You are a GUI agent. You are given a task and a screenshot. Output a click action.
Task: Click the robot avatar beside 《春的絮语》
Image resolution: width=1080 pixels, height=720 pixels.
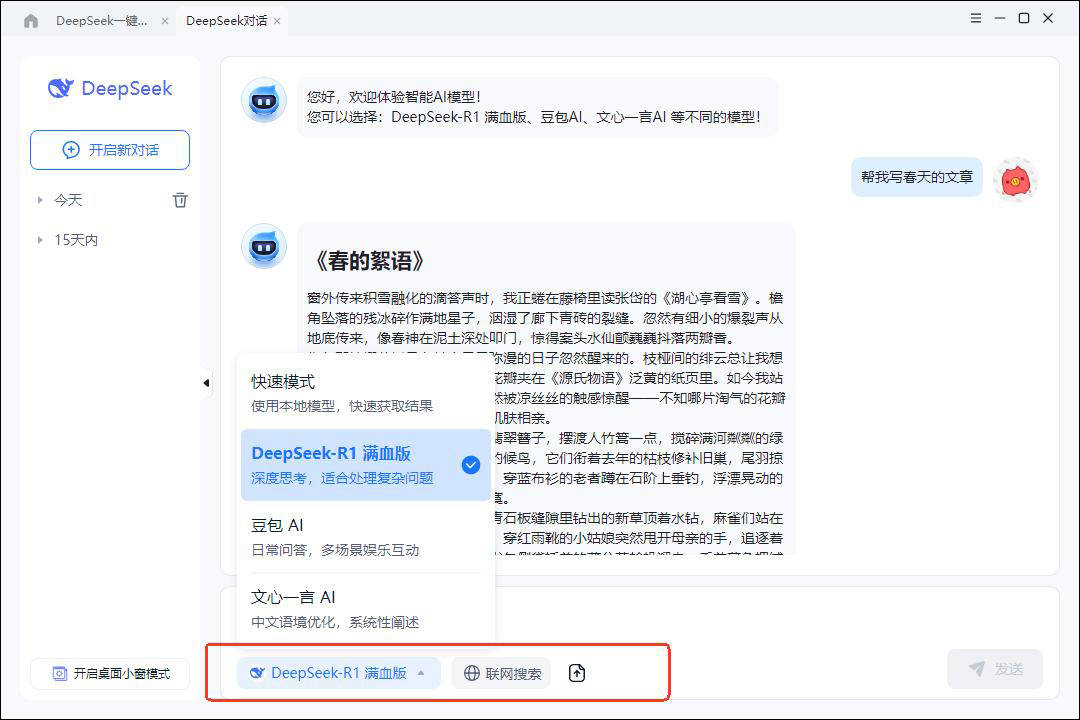264,246
